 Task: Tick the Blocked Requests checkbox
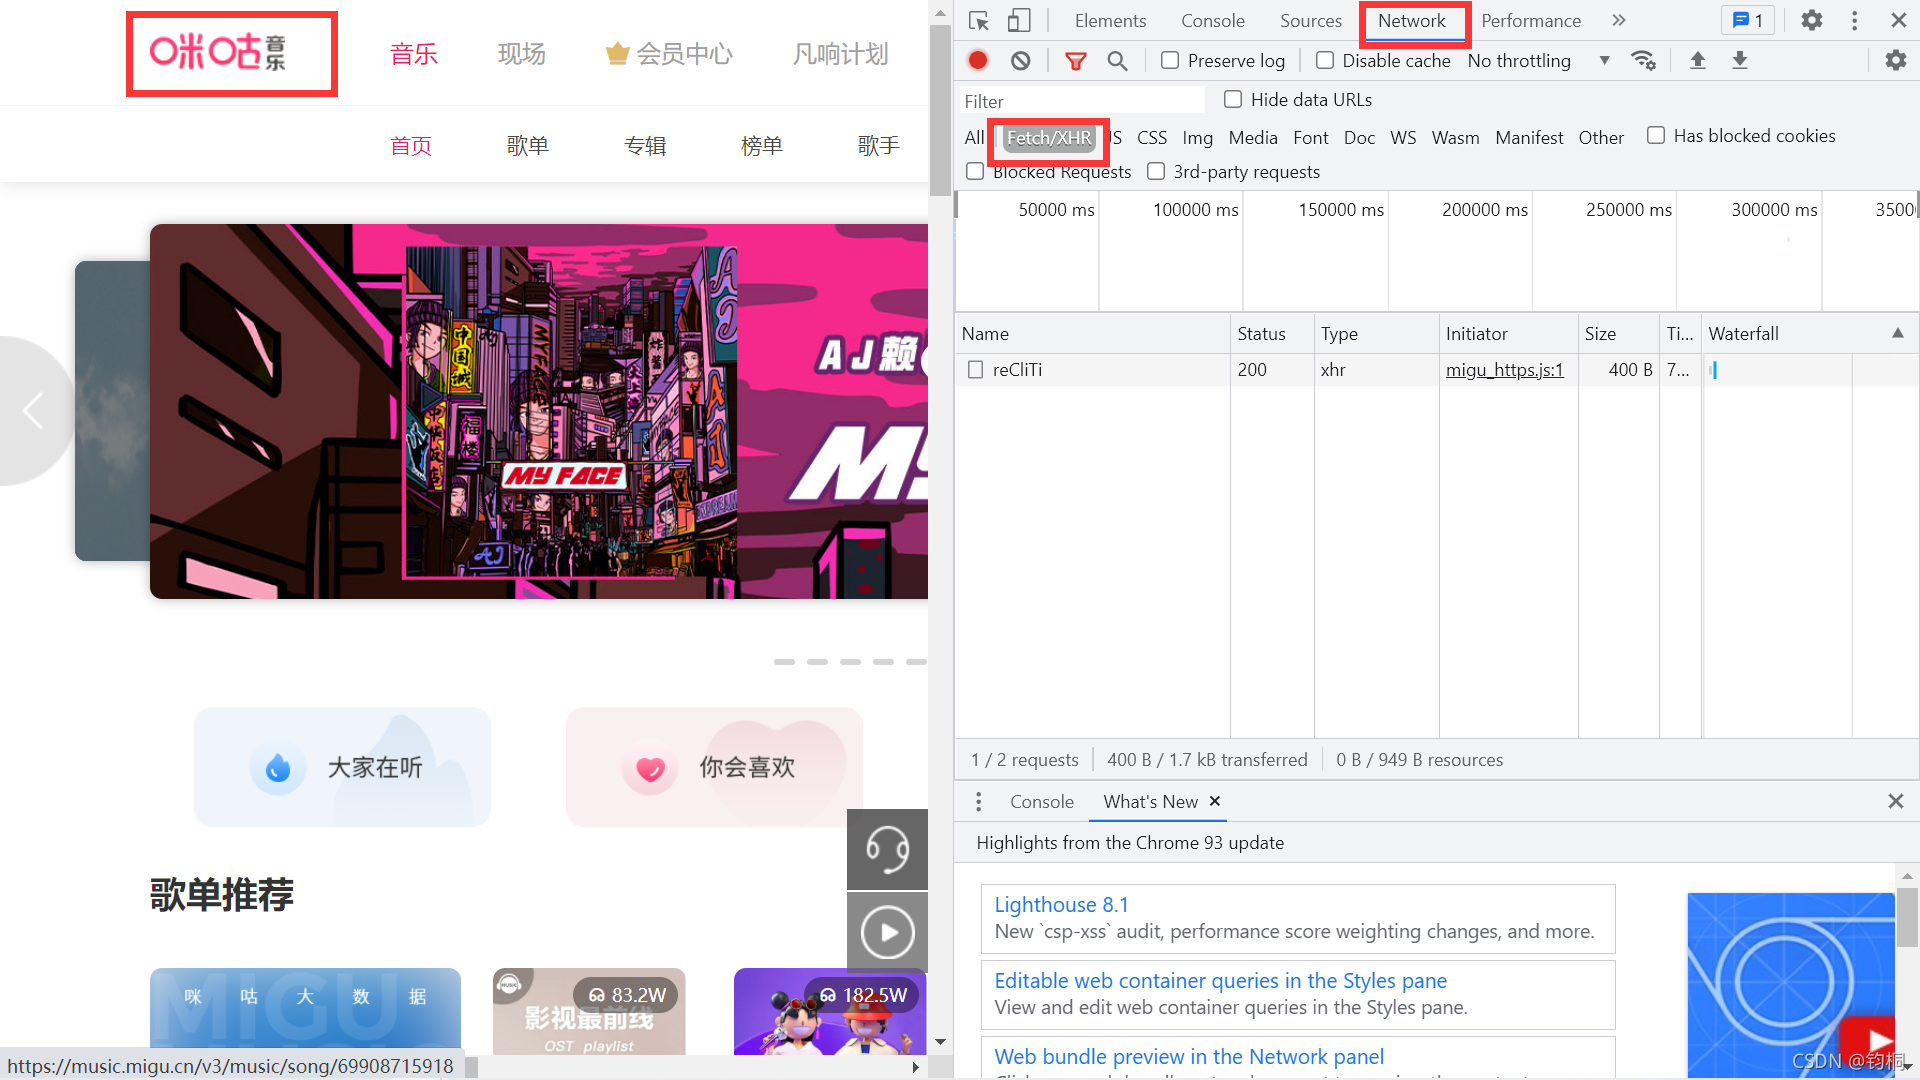975,171
